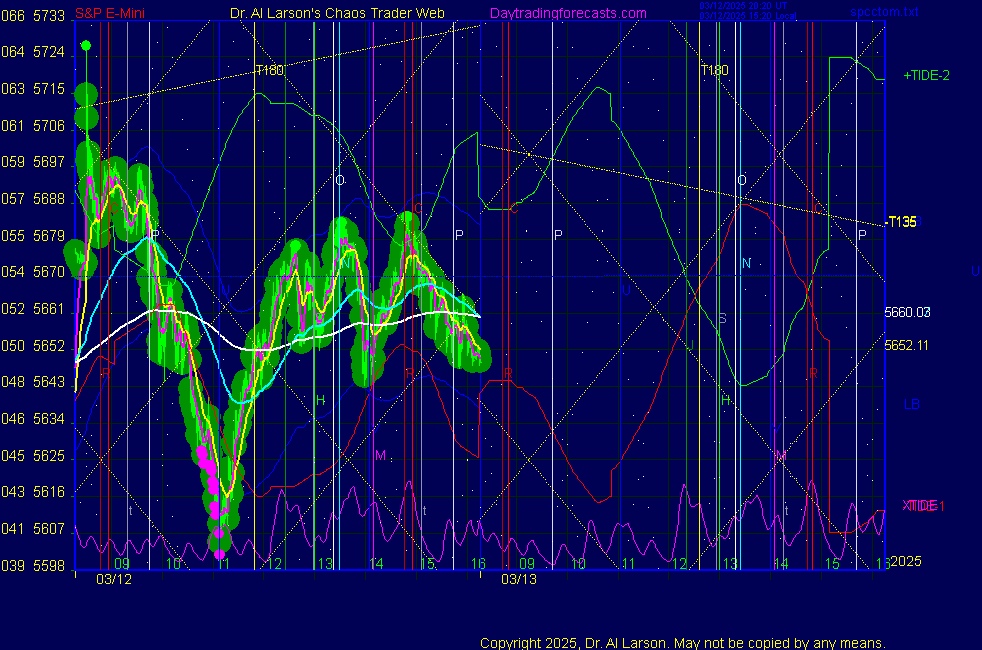Viewport: 982px width, 650px height.
Task: Click the 061 5706 price axis label
Action: pyautogui.click(x=33, y=126)
